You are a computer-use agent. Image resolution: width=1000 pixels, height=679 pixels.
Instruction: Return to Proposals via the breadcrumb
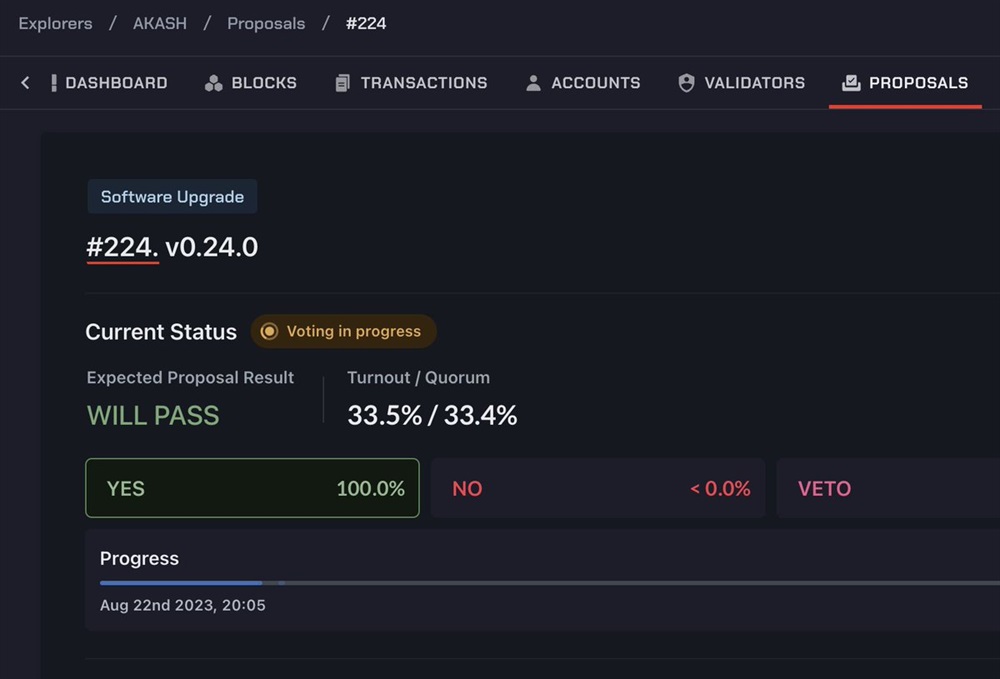[266, 23]
